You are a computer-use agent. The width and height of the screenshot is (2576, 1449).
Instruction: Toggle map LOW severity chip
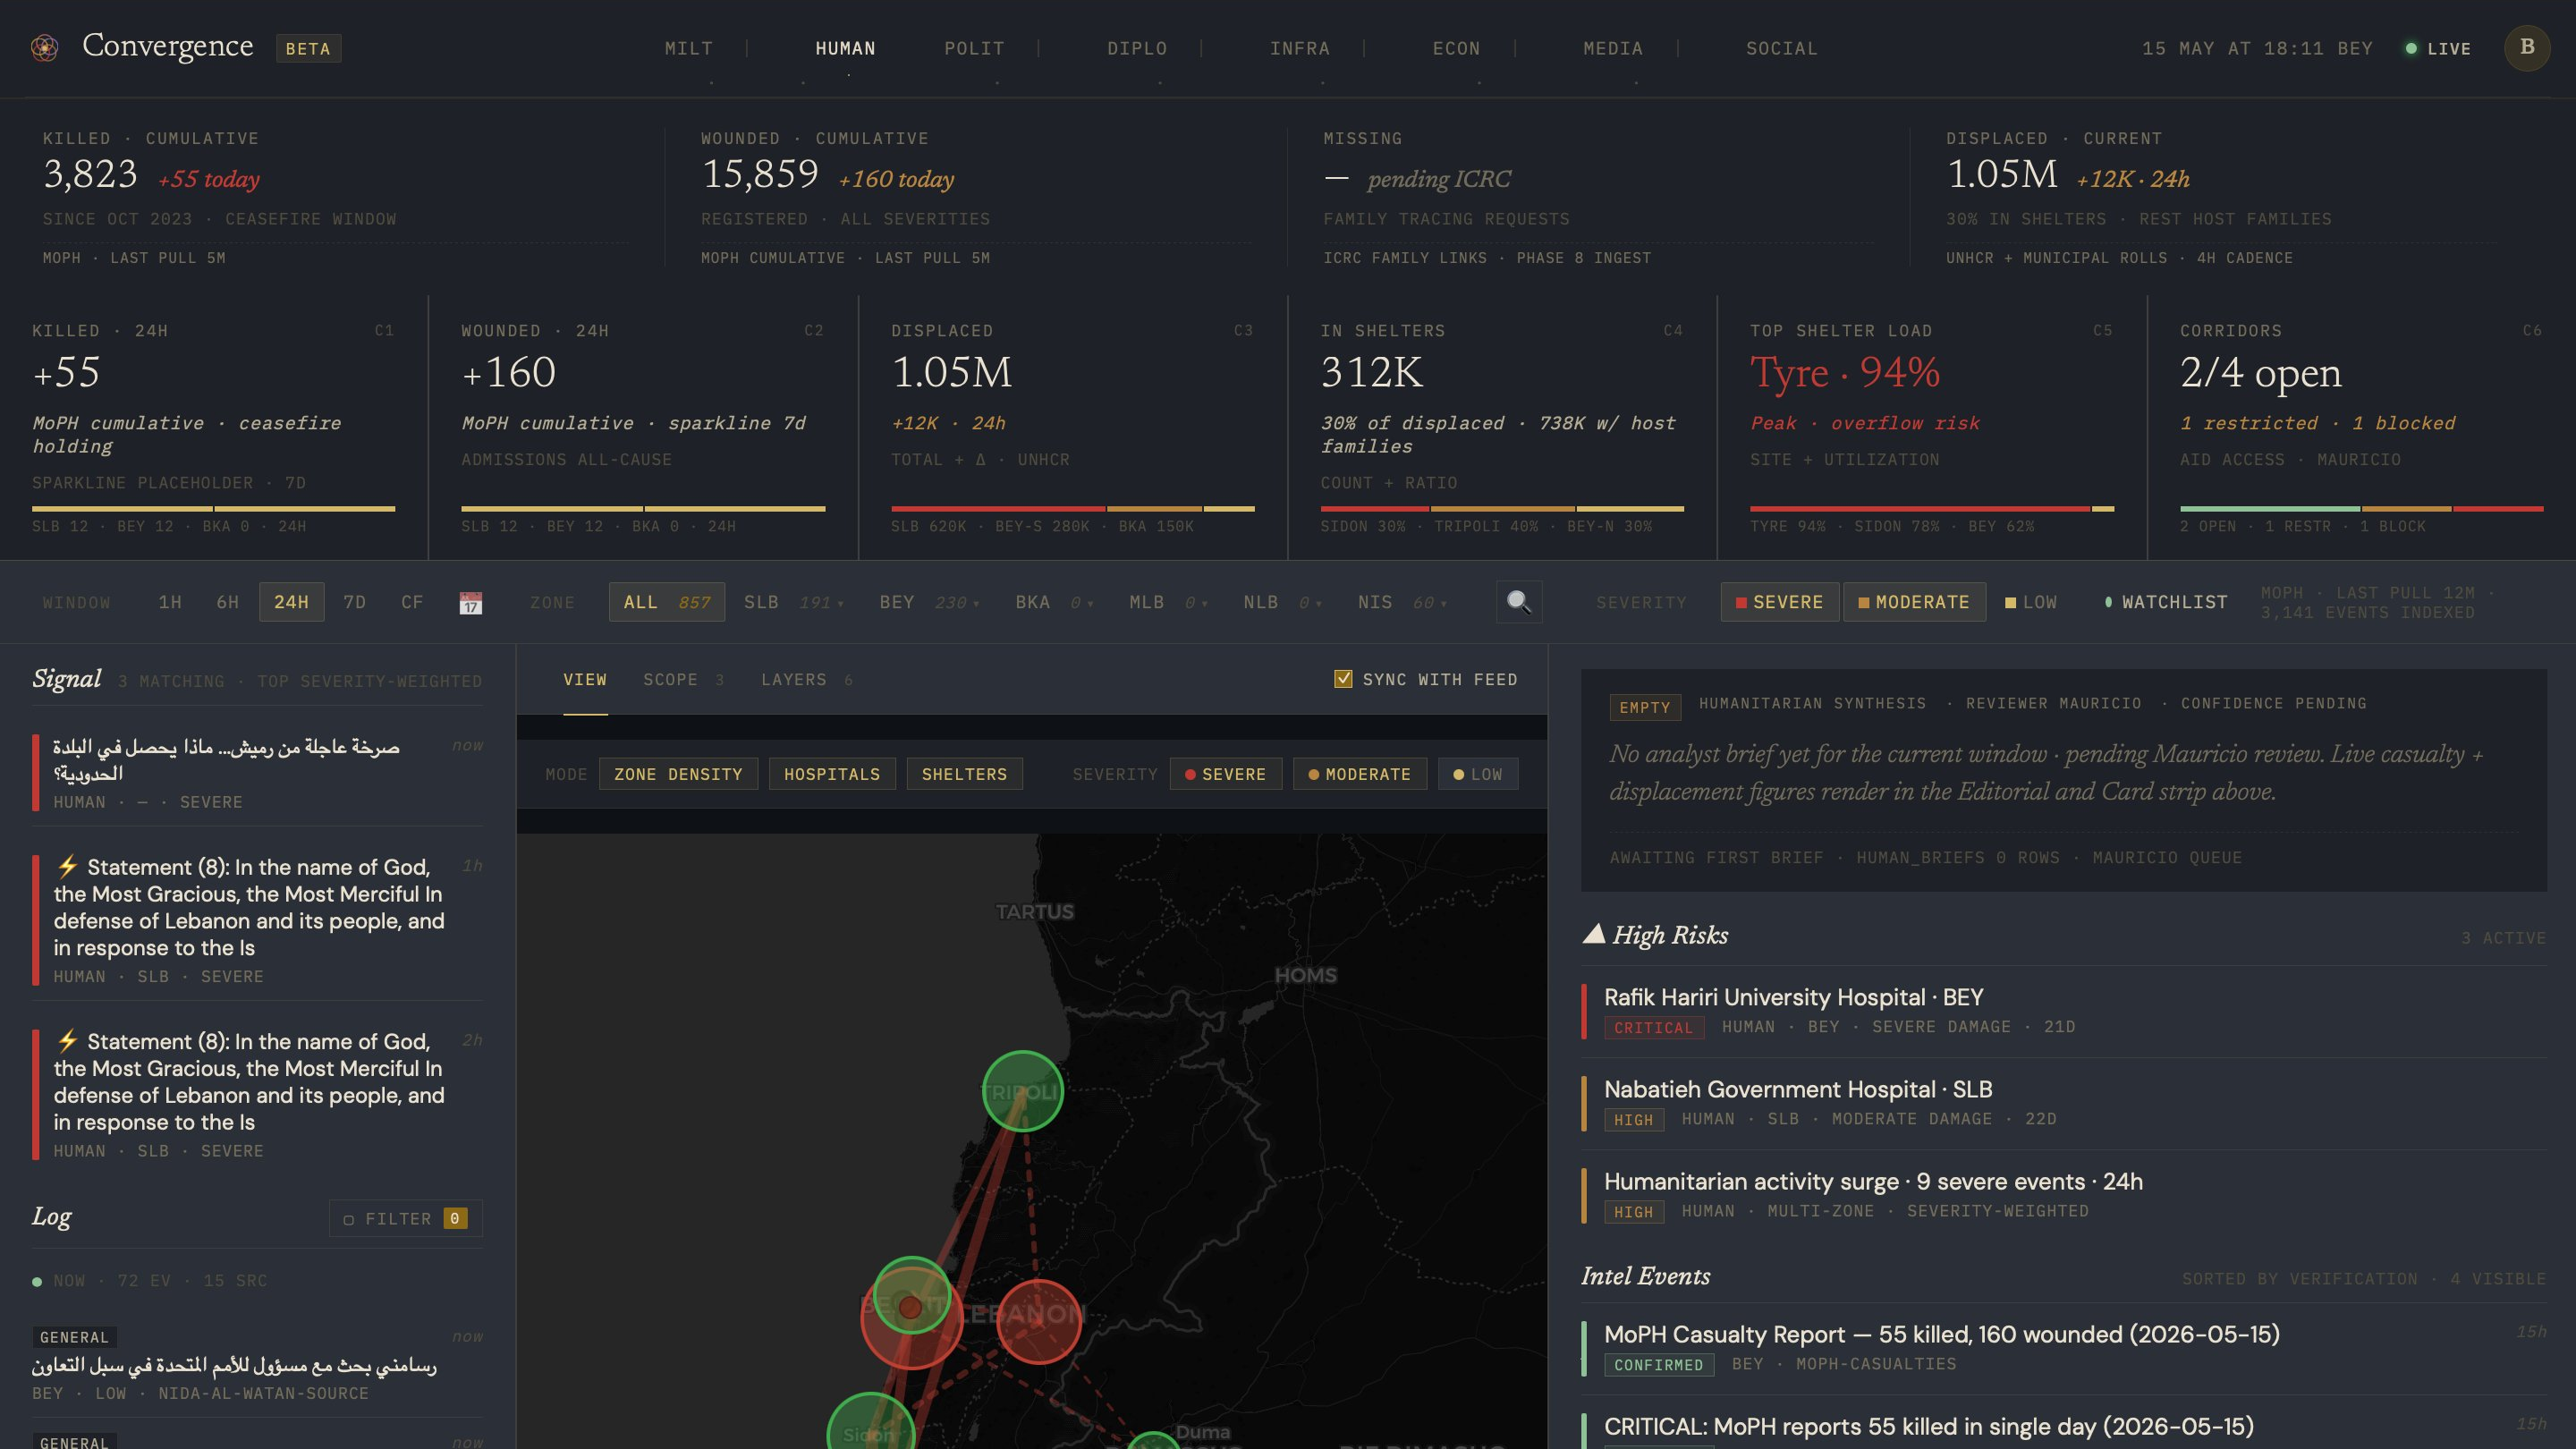point(1478,774)
